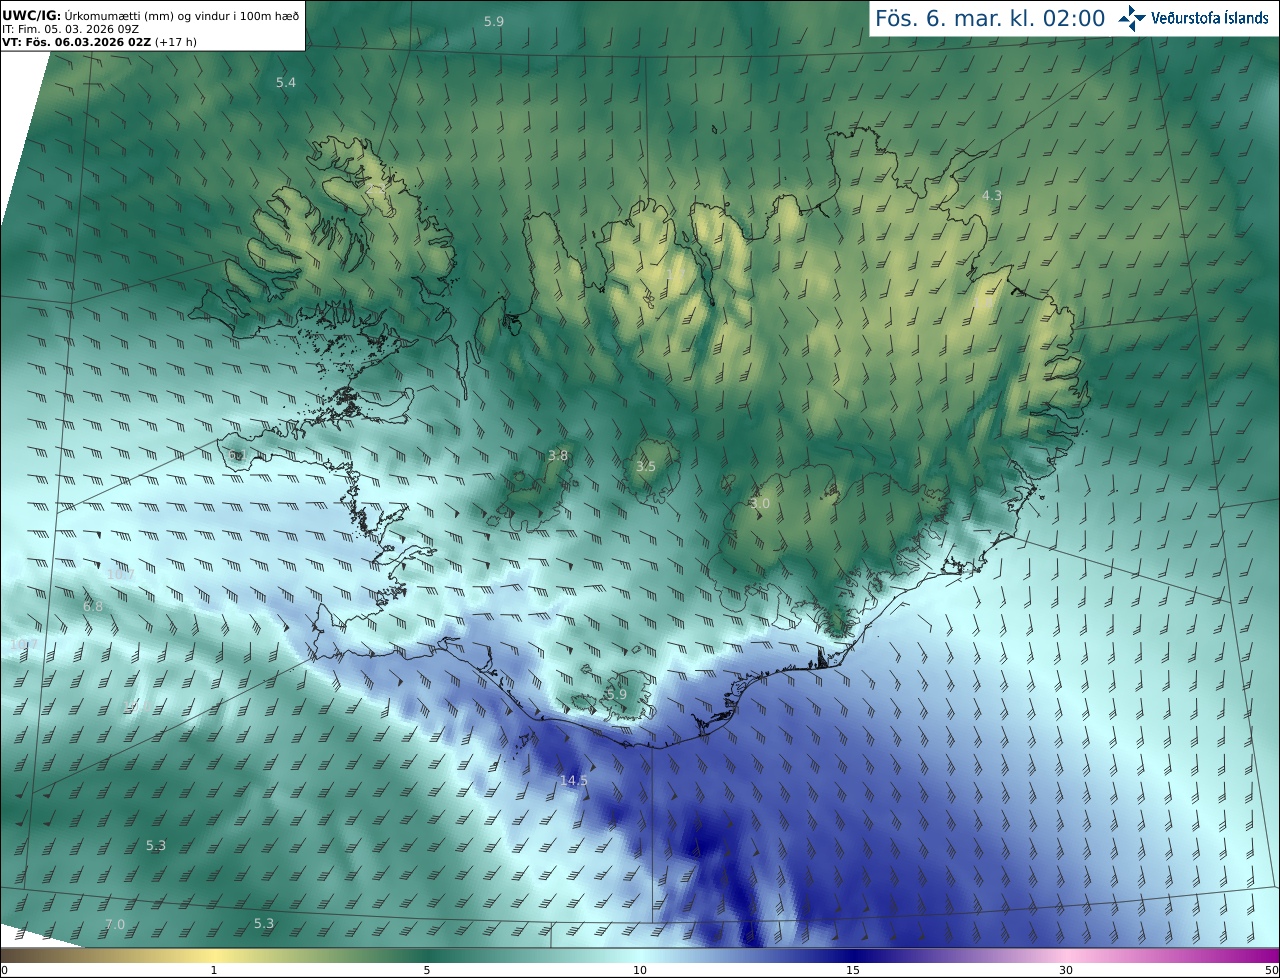The width and height of the screenshot is (1280, 978).
Task: Click the 14.5 precipitation value on the map
Action: click(574, 780)
